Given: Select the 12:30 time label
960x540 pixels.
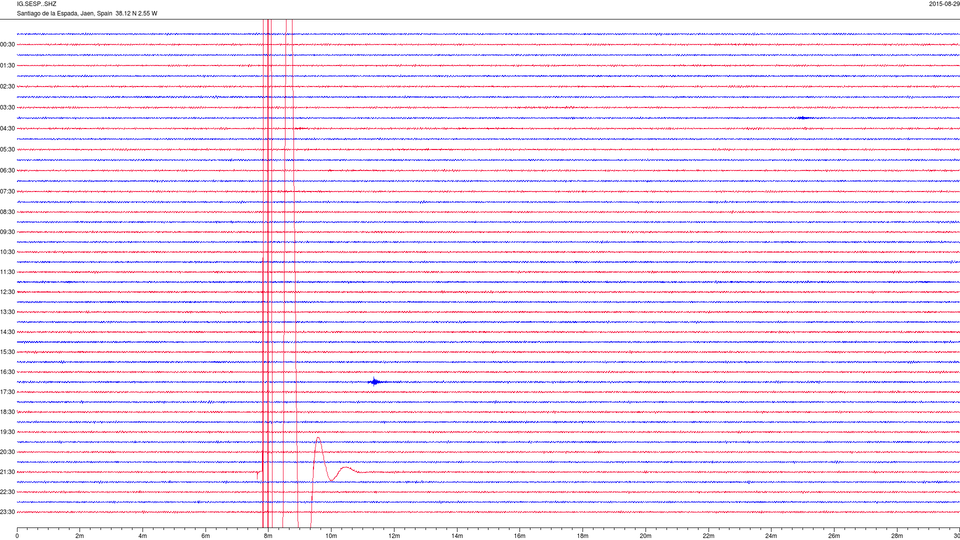Looking at the screenshot, I should [7, 292].
